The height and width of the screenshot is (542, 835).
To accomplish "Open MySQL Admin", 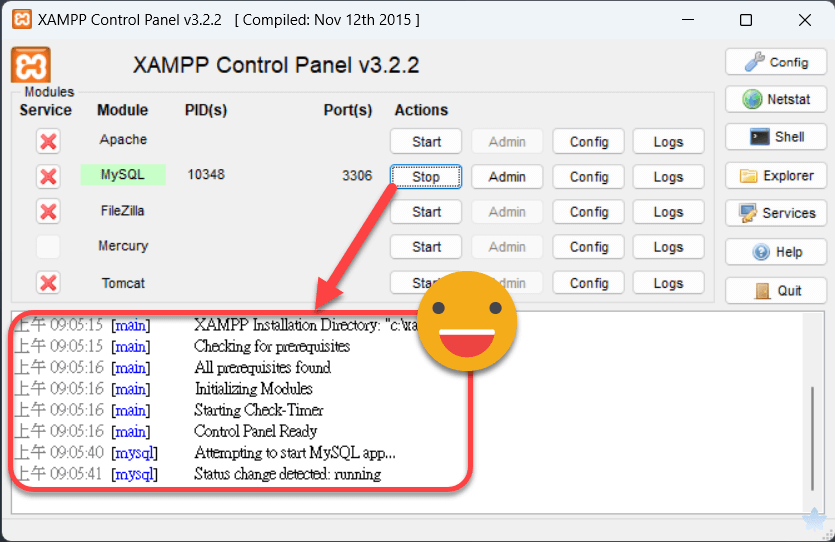I will coord(507,177).
